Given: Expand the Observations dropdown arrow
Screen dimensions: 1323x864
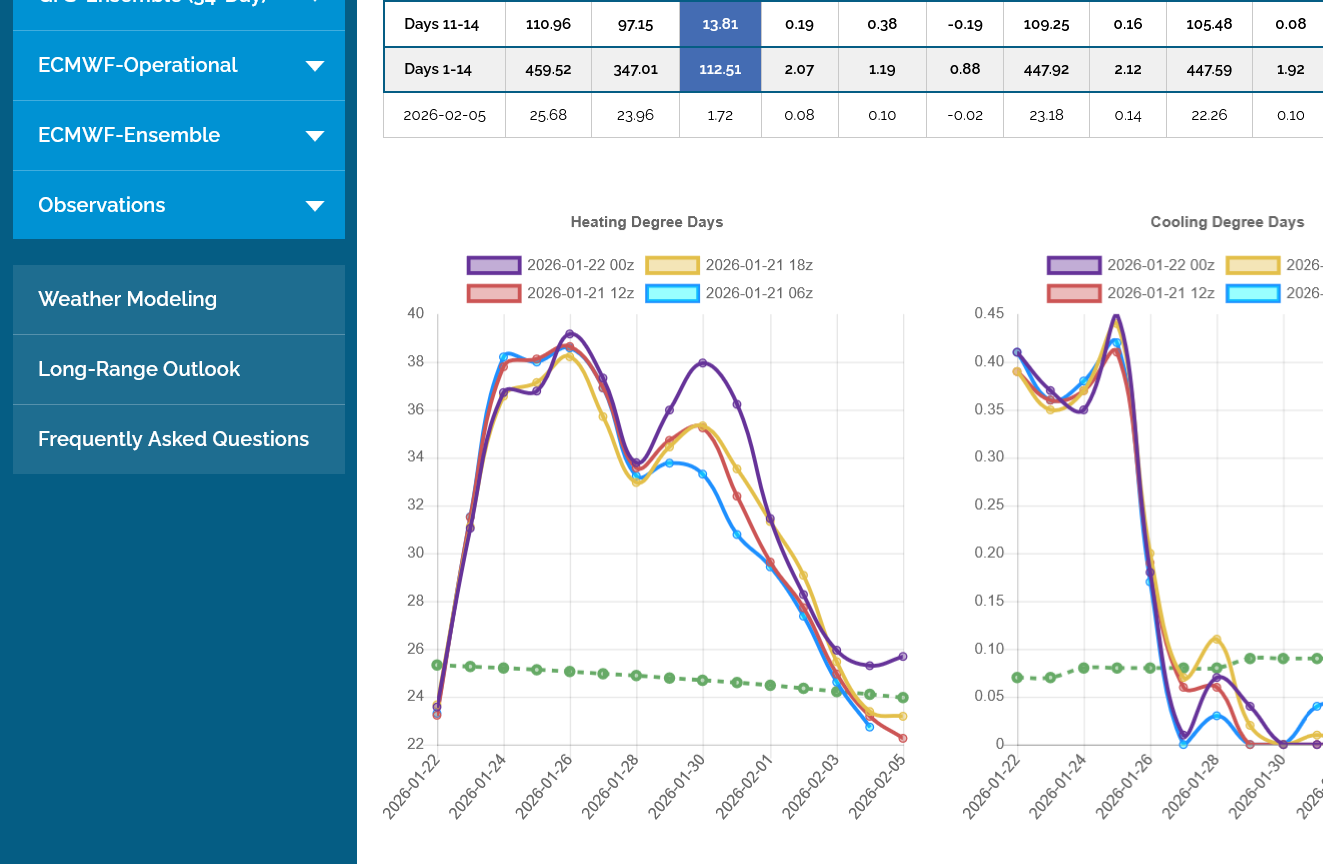Looking at the screenshot, I should coord(314,206).
